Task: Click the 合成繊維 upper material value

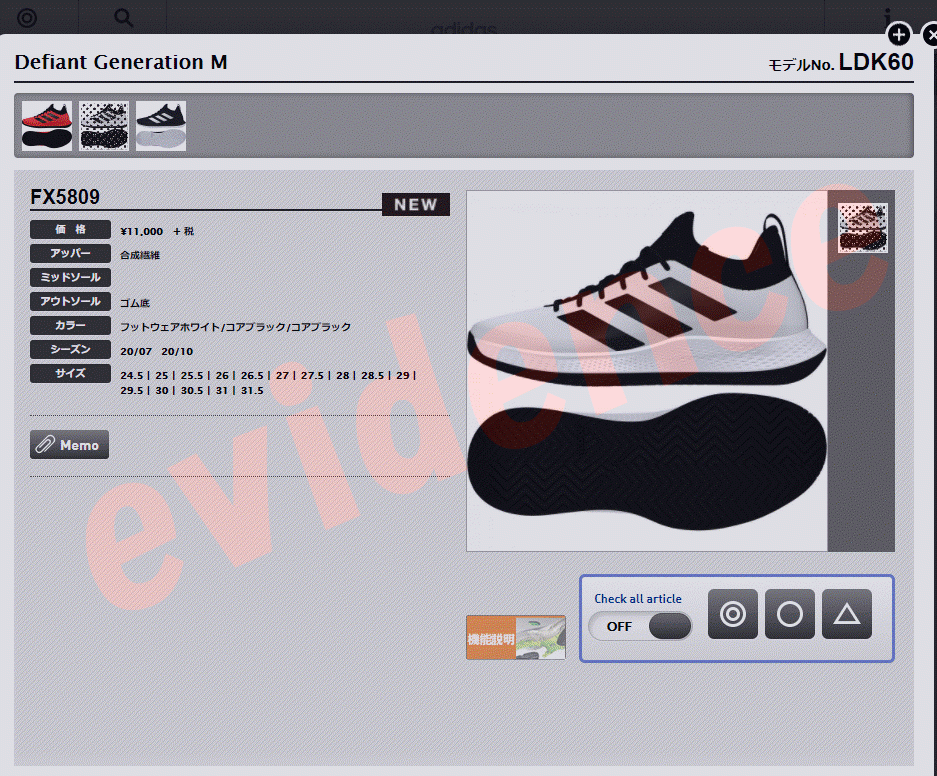Action: click(x=140, y=255)
